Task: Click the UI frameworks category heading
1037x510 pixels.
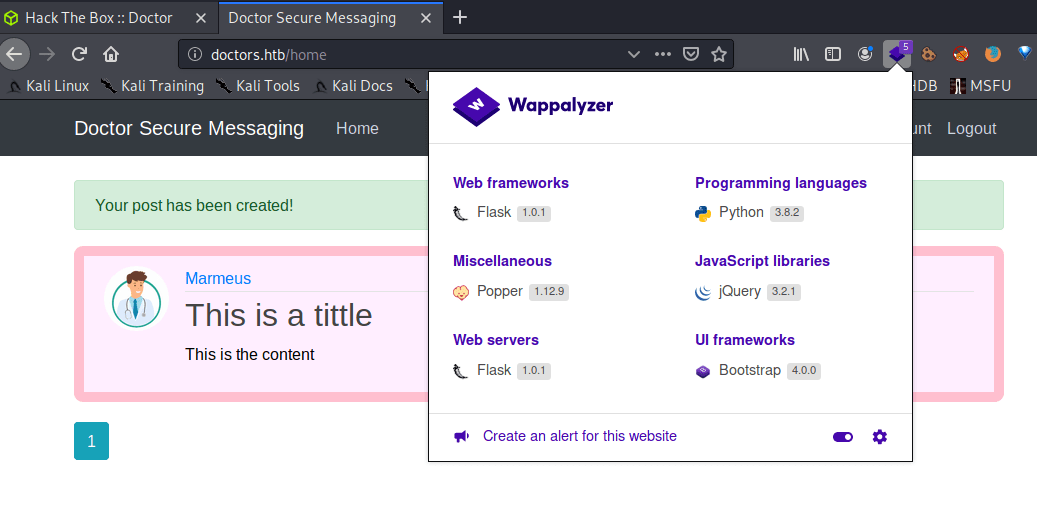Action: (x=745, y=339)
